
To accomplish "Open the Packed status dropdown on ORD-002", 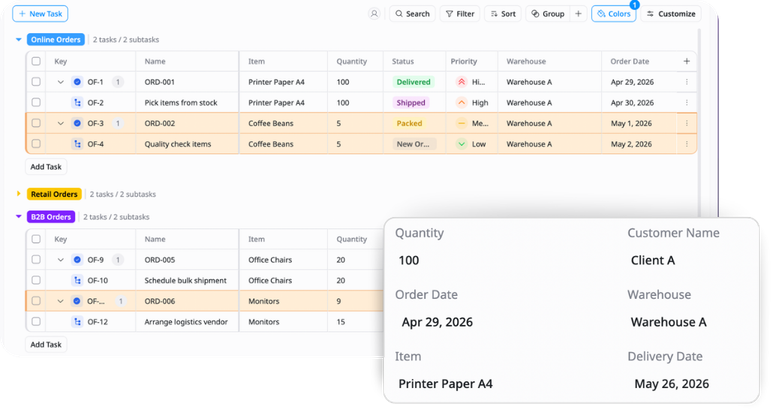I will 409,123.
